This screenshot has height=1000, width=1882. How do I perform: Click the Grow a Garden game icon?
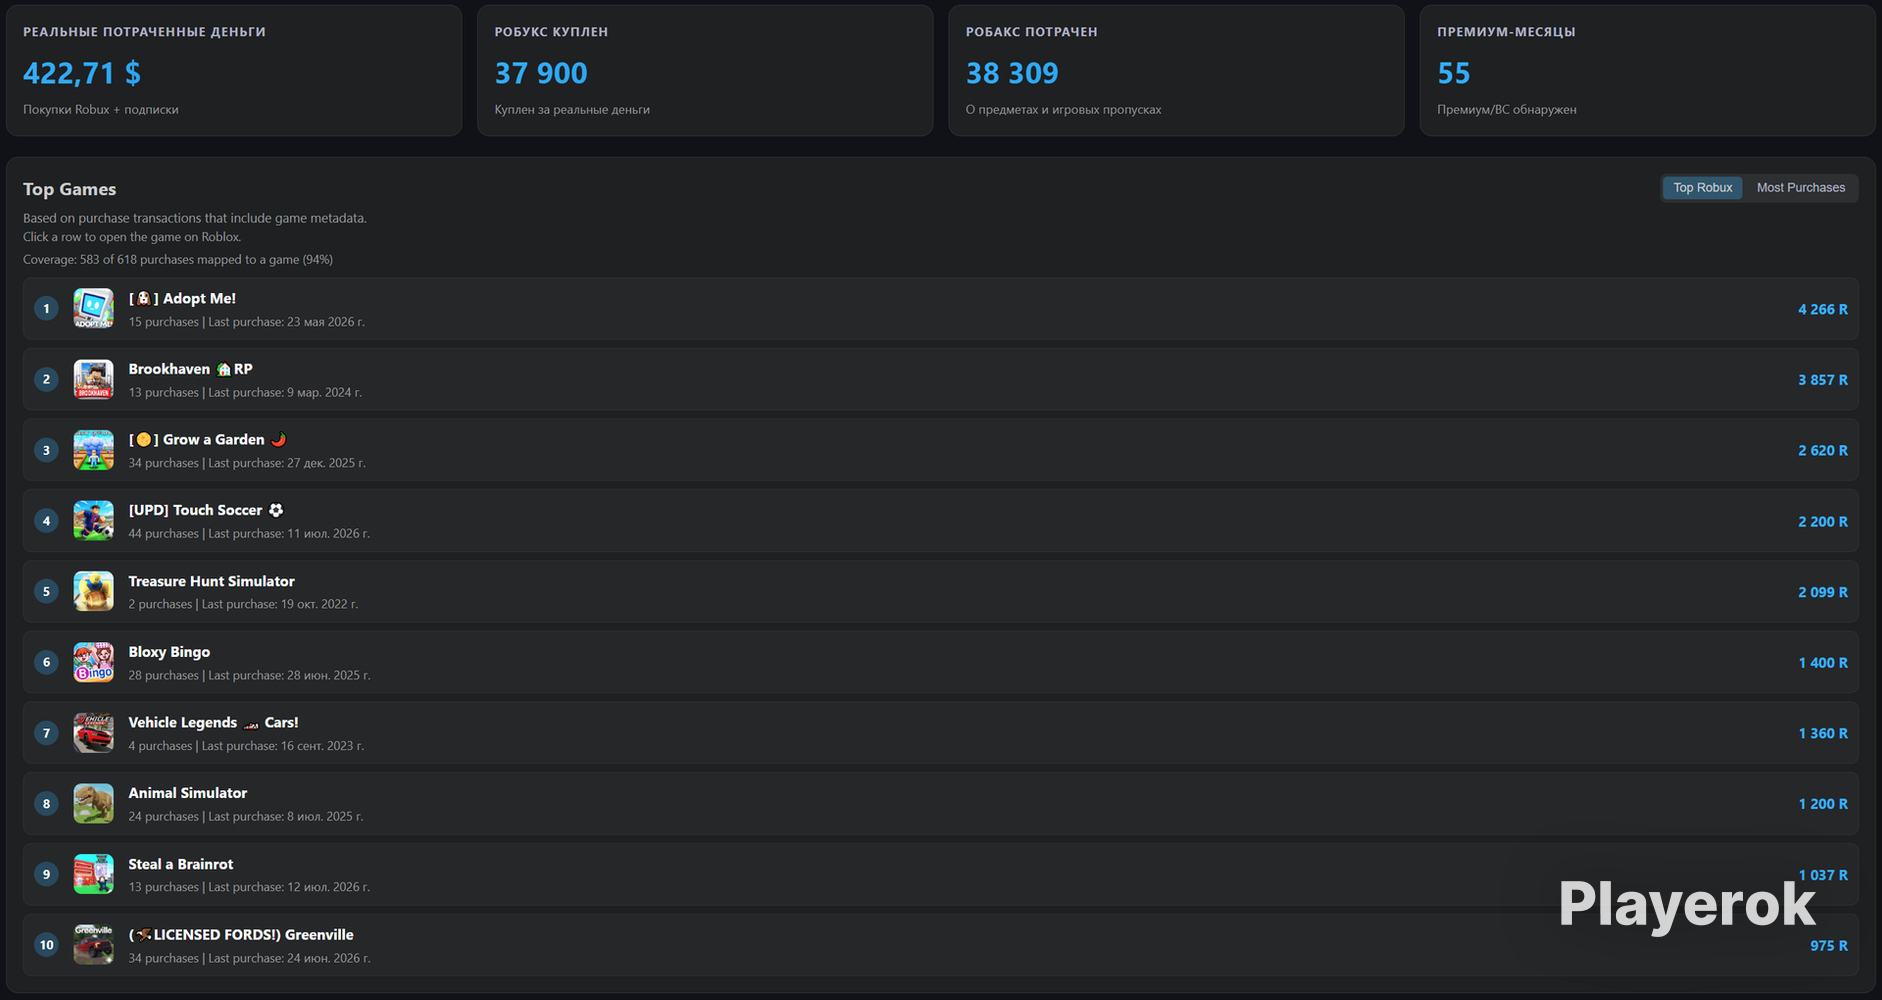[93, 450]
